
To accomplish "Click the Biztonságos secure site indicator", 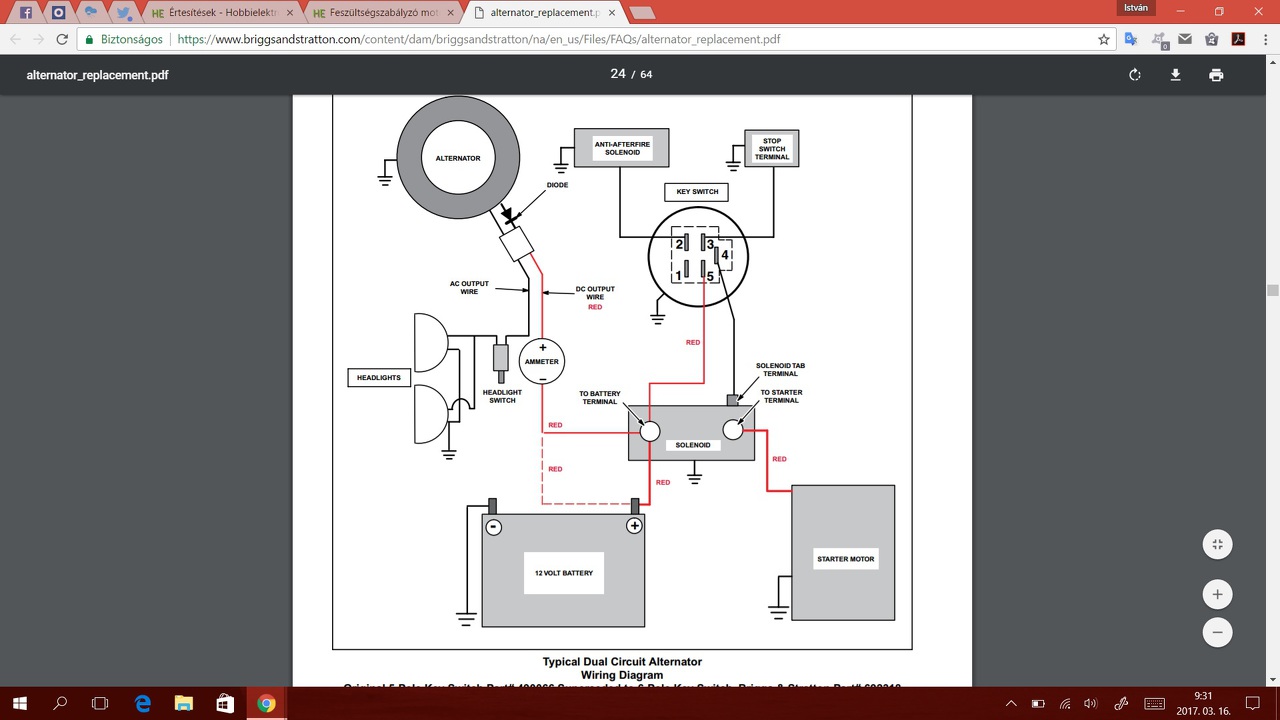I will [127, 40].
